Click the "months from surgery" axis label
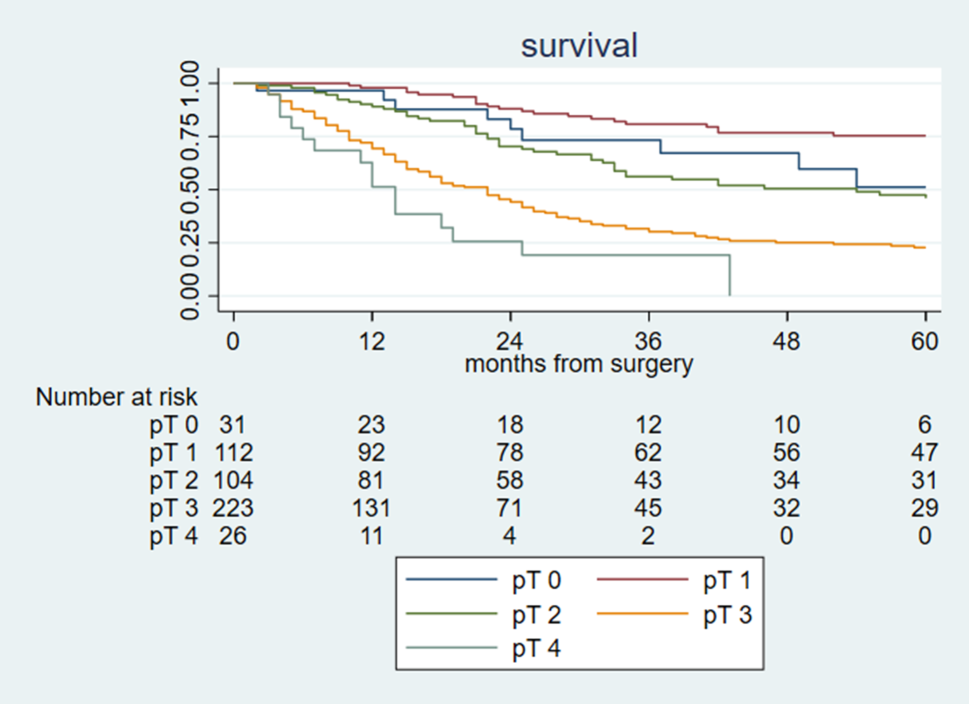Viewport: 969px width, 704px height. pos(578,364)
